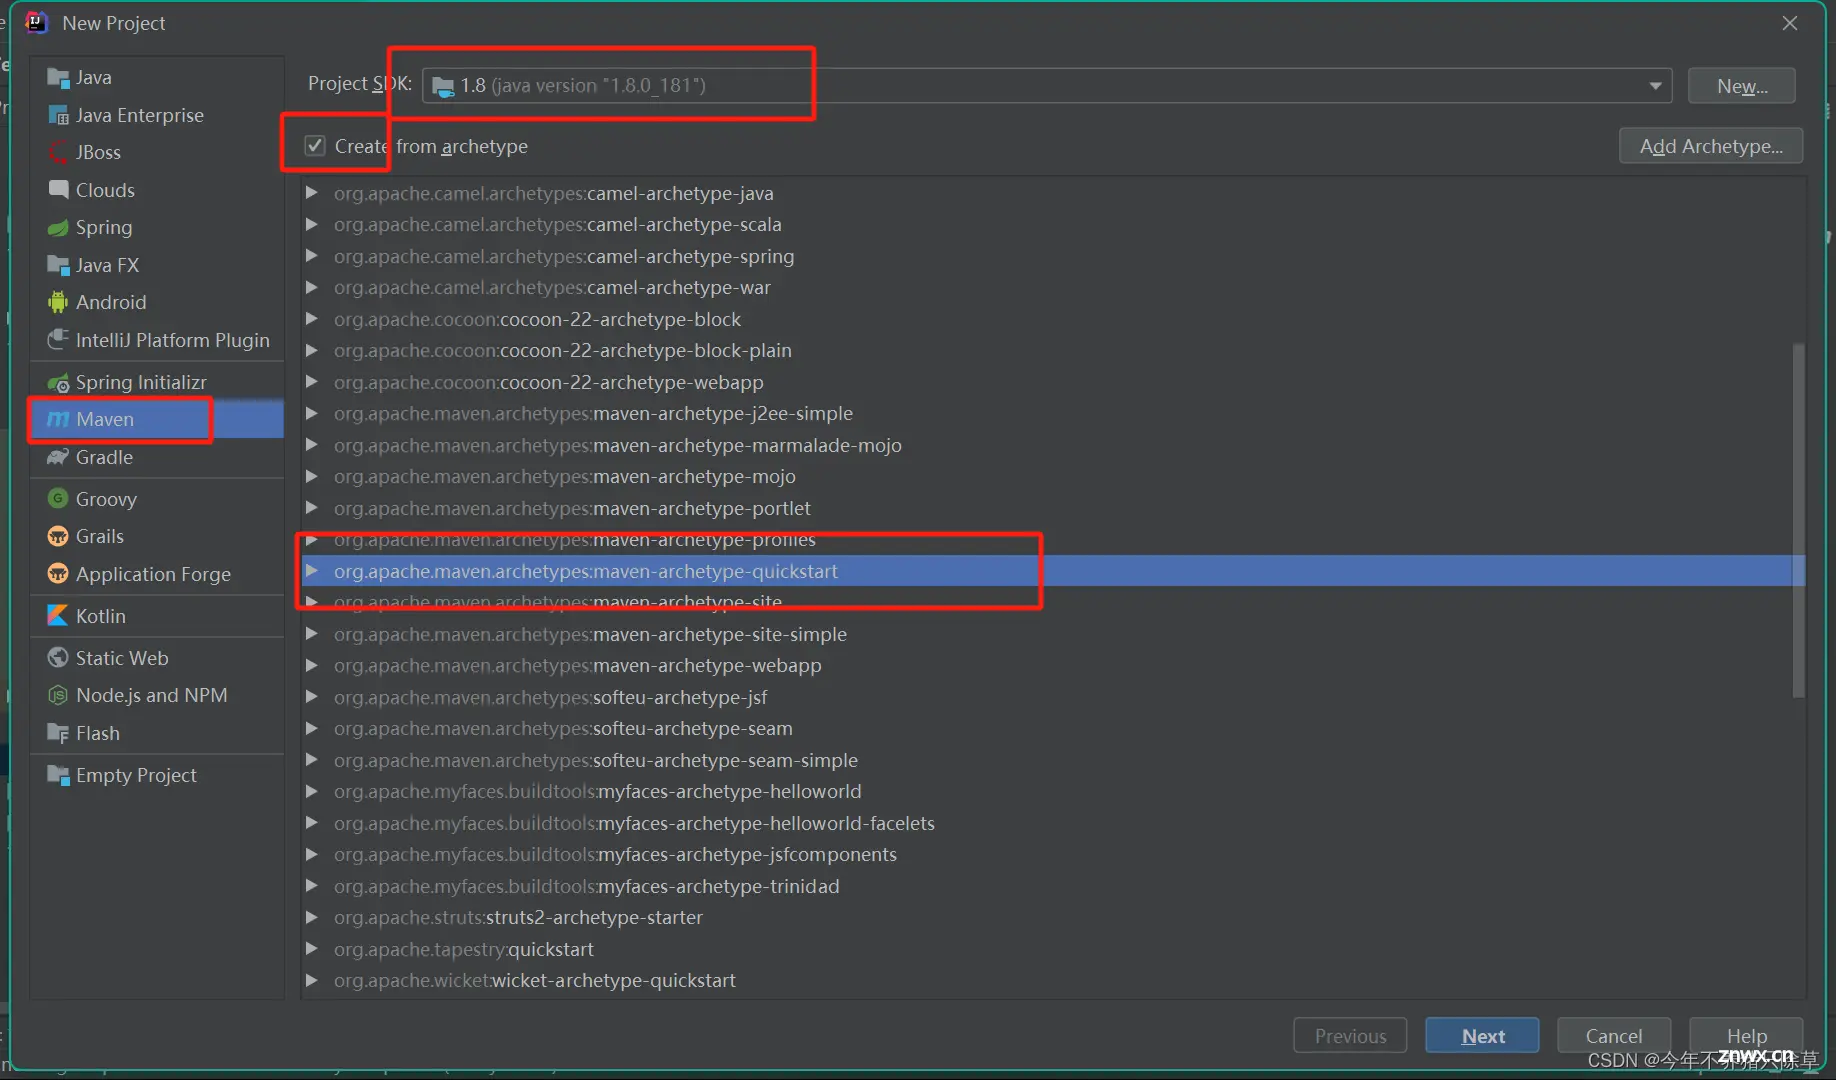Expand maven-archetype-quickstart node

coord(312,571)
